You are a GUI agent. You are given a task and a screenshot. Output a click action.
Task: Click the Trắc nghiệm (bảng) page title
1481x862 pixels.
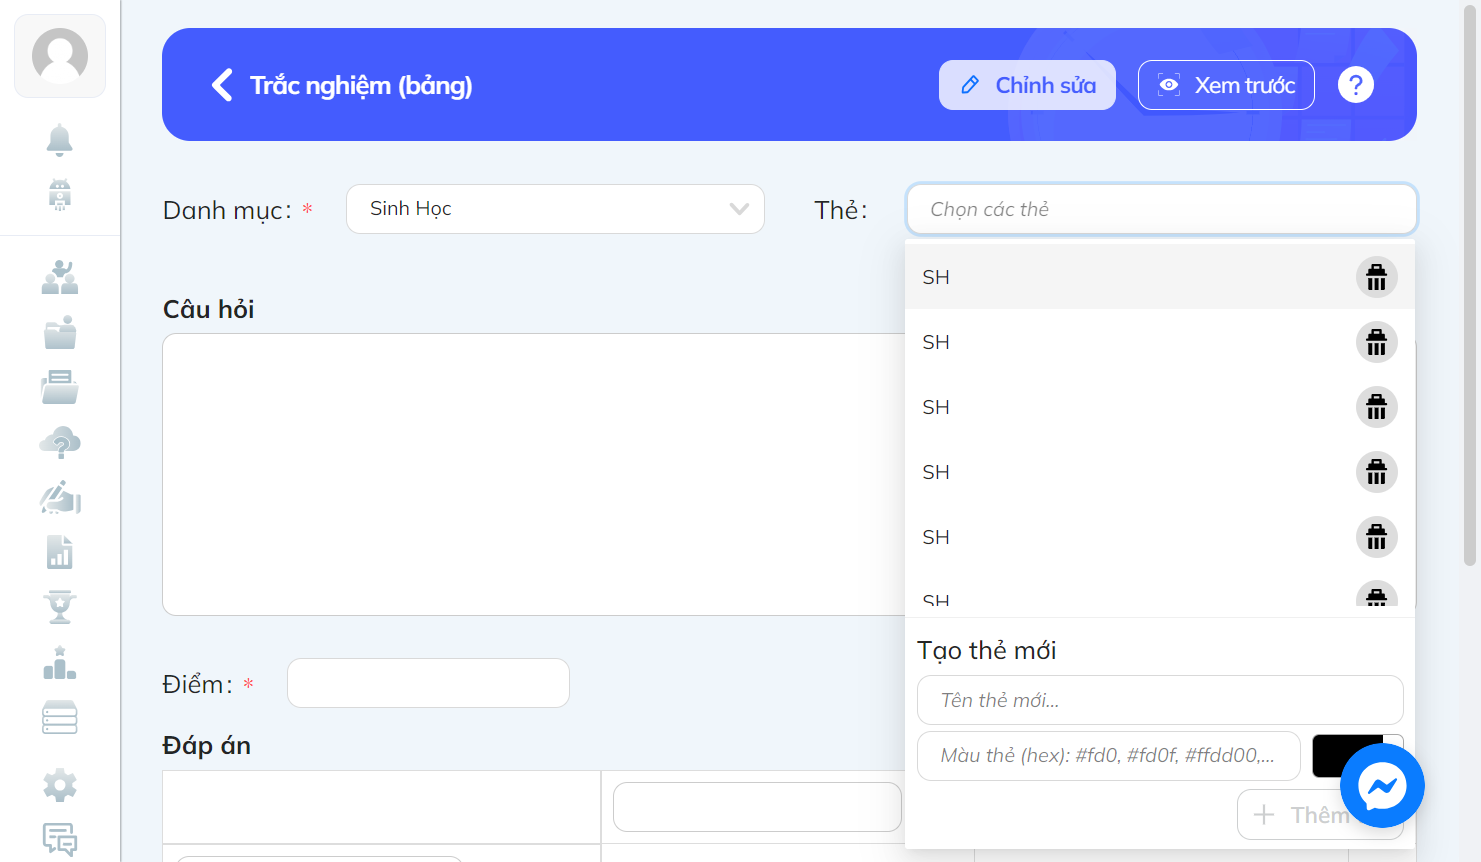click(361, 85)
